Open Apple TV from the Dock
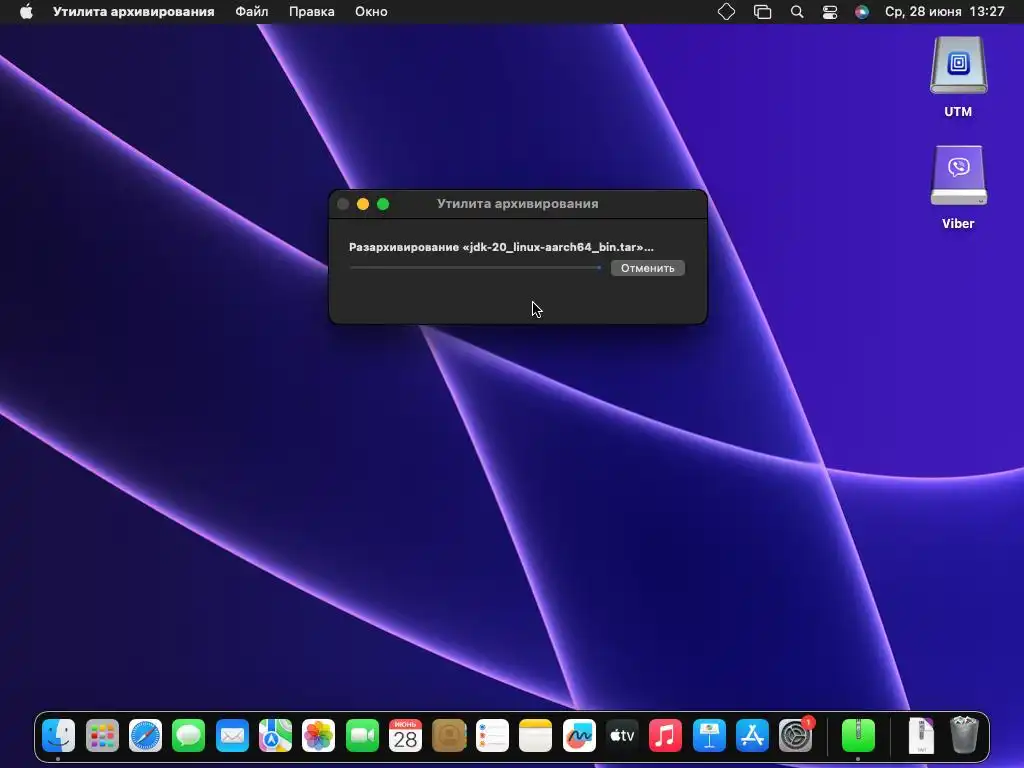The image size is (1024, 768). pyautogui.click(x=622, y=736)
